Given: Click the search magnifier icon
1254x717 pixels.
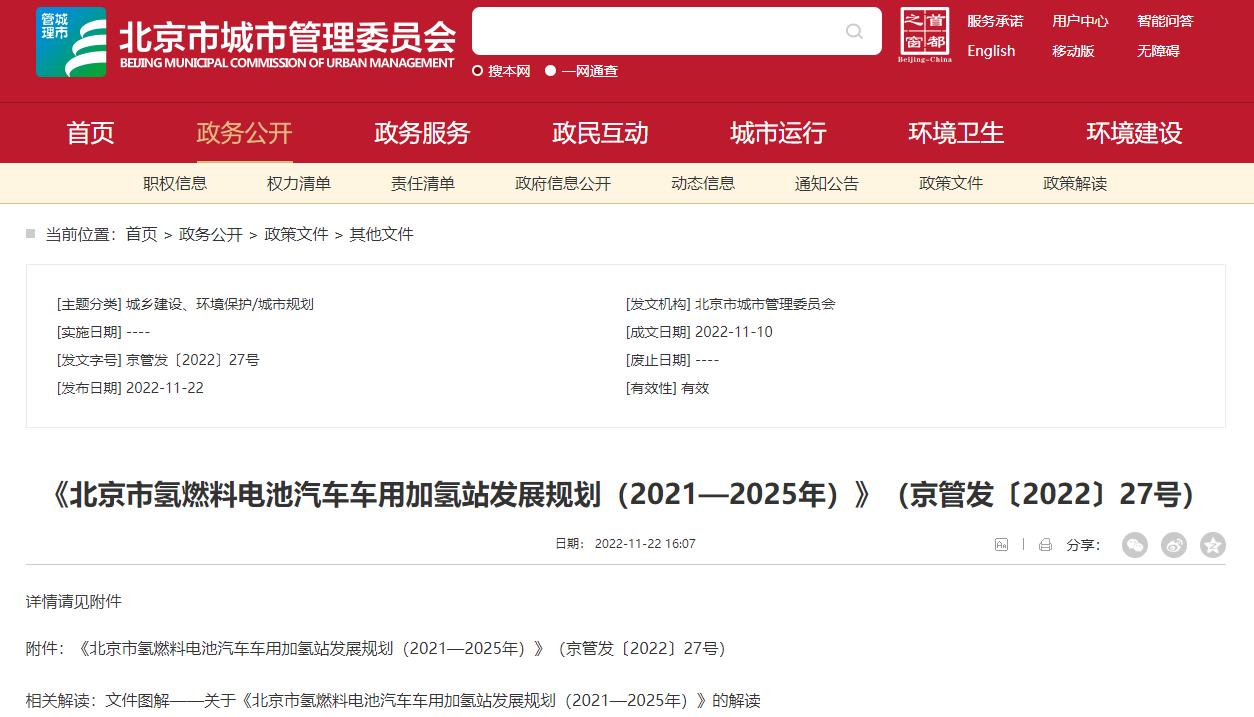Looking at the screenshot, I should tap(854, 31).
